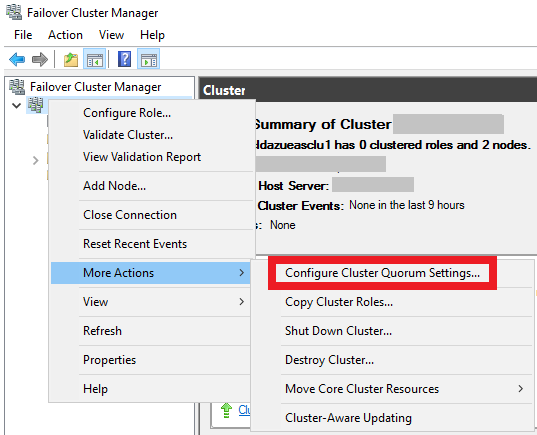This screenshot has height=435, width=537.
Task: Select Close Connection
Action: click(x=151, y=215)
